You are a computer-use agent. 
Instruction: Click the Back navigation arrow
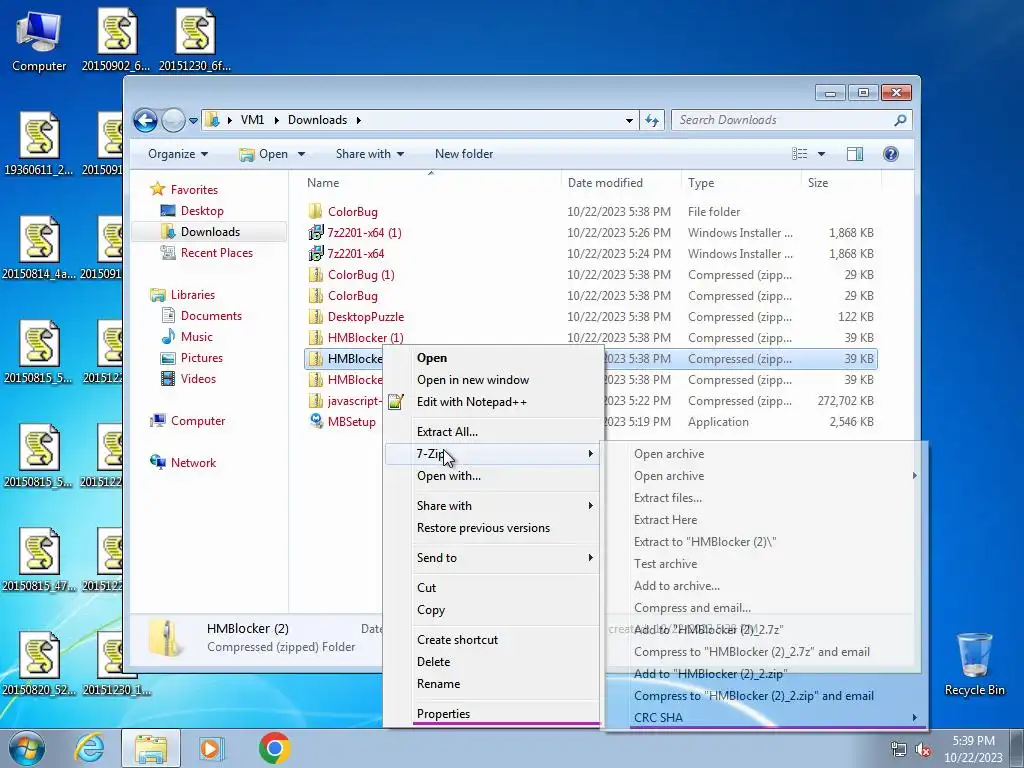(x=145, y=120)
